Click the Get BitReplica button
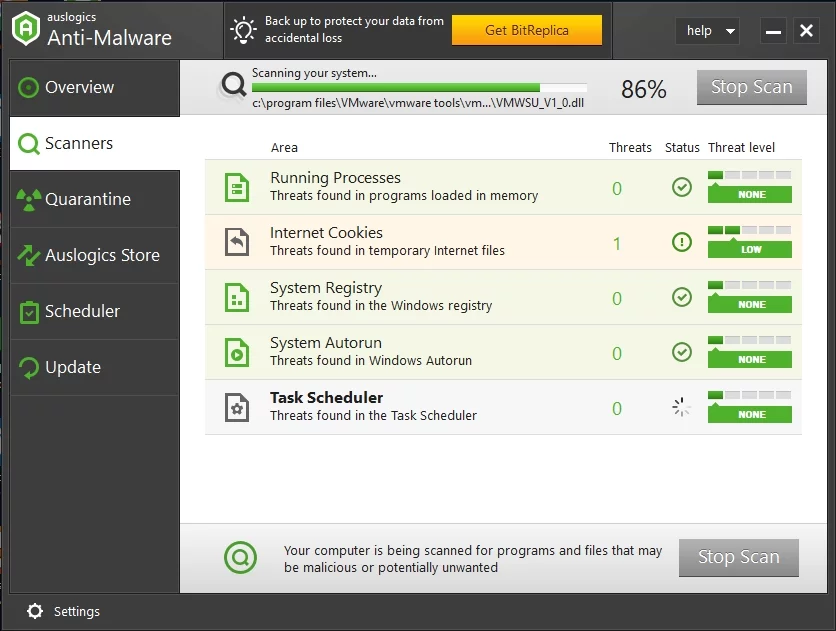The image size is (836, 631). click(527, 30)
